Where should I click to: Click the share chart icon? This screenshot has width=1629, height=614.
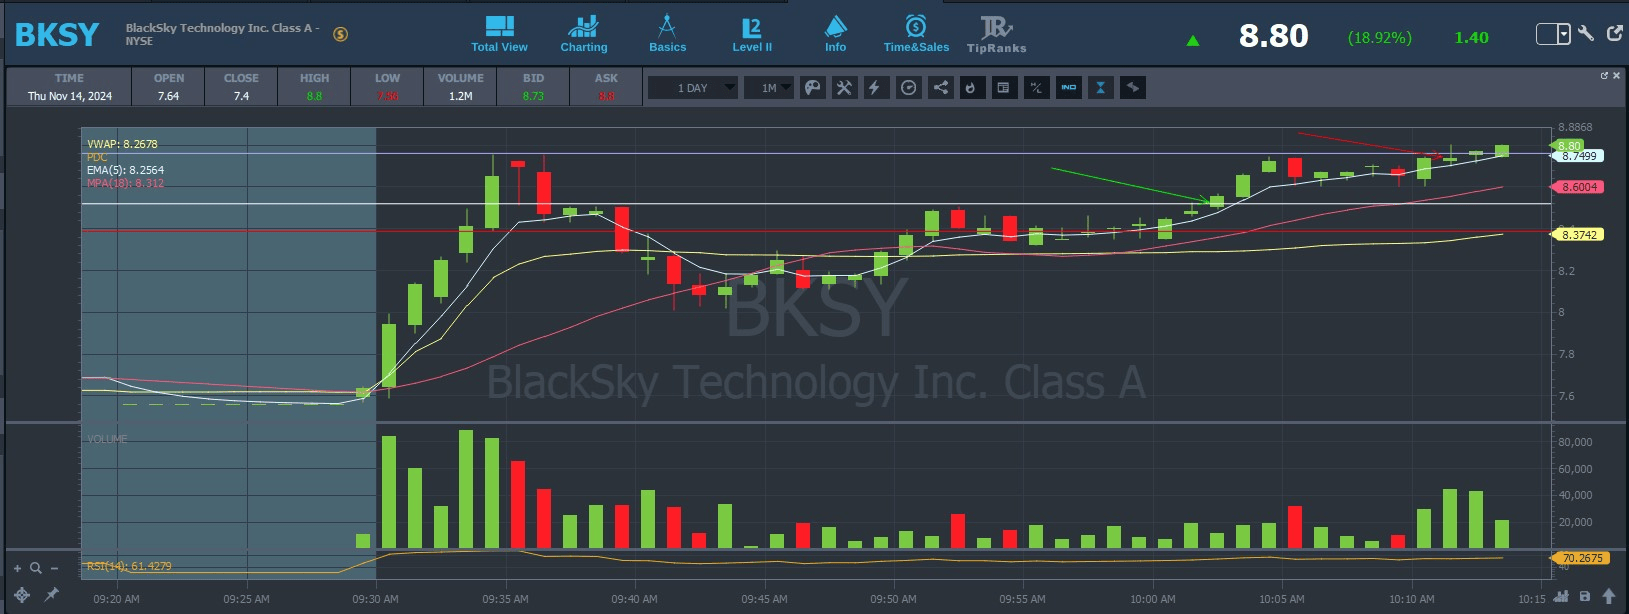click(x=941, y=88)
